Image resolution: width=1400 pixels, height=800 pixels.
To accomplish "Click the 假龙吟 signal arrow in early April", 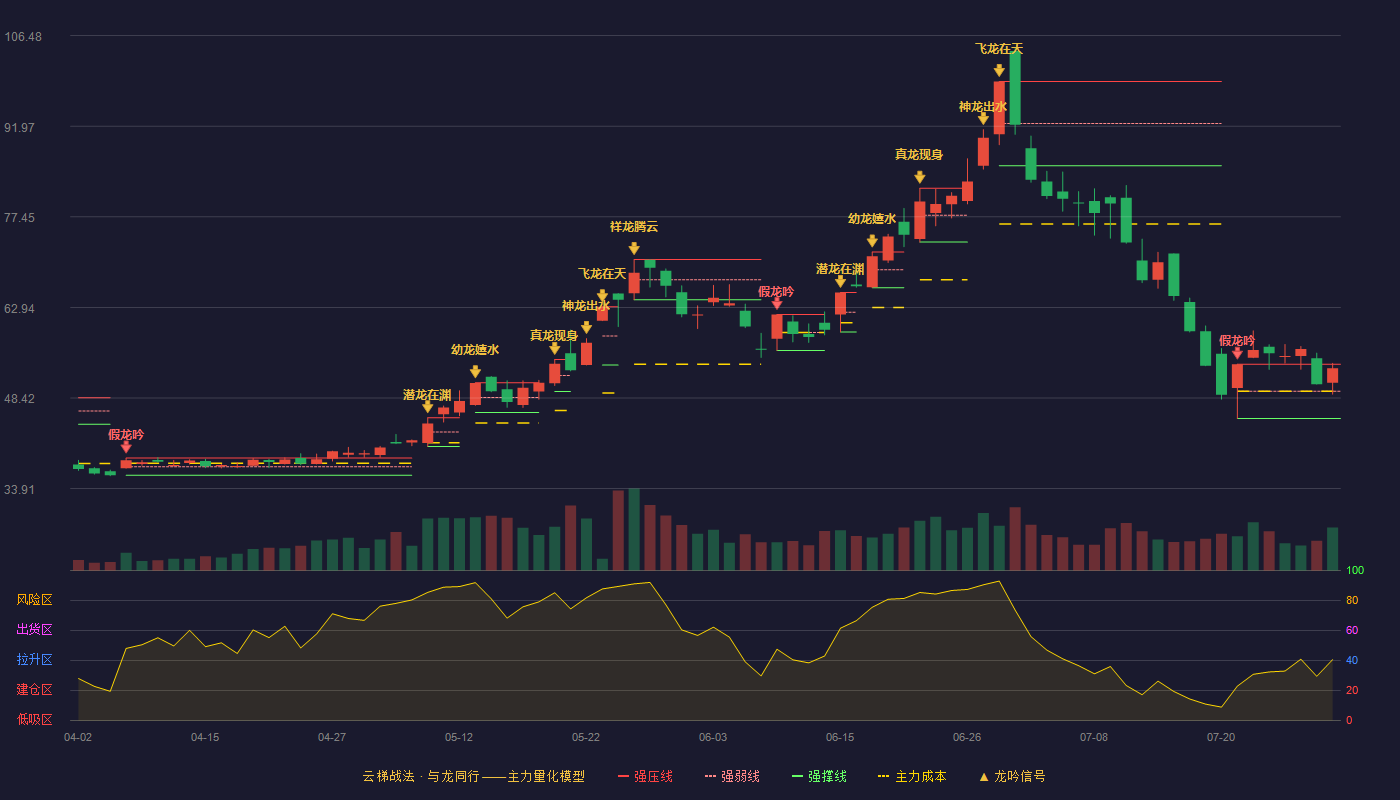I will coord(126,448).
